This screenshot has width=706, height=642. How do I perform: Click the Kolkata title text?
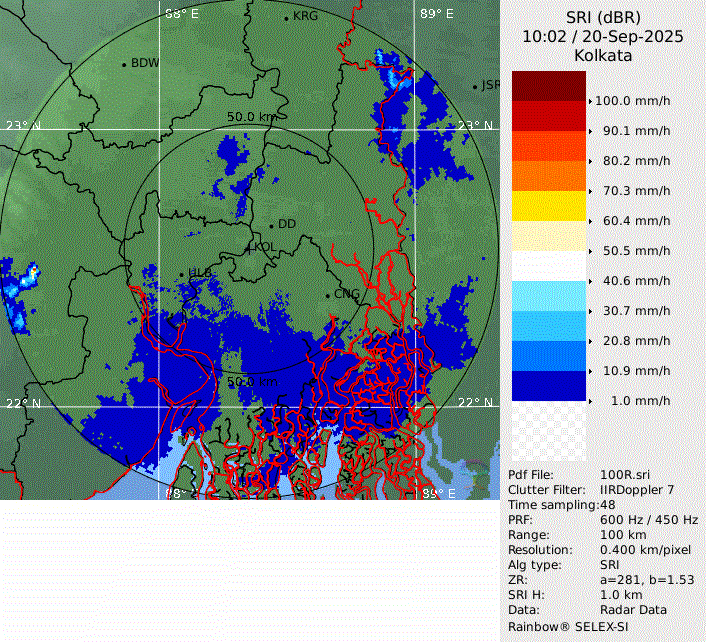pos(602,56)
